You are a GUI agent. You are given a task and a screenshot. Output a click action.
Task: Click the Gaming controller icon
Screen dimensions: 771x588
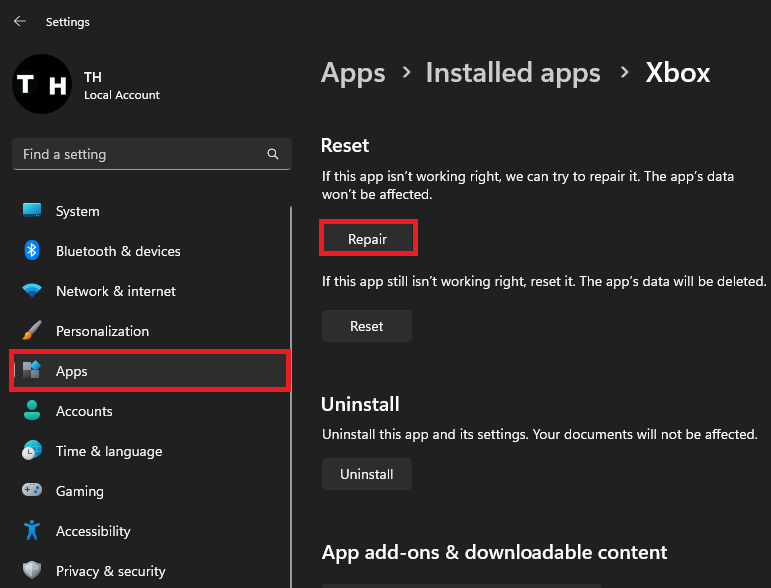click(32, 491)
